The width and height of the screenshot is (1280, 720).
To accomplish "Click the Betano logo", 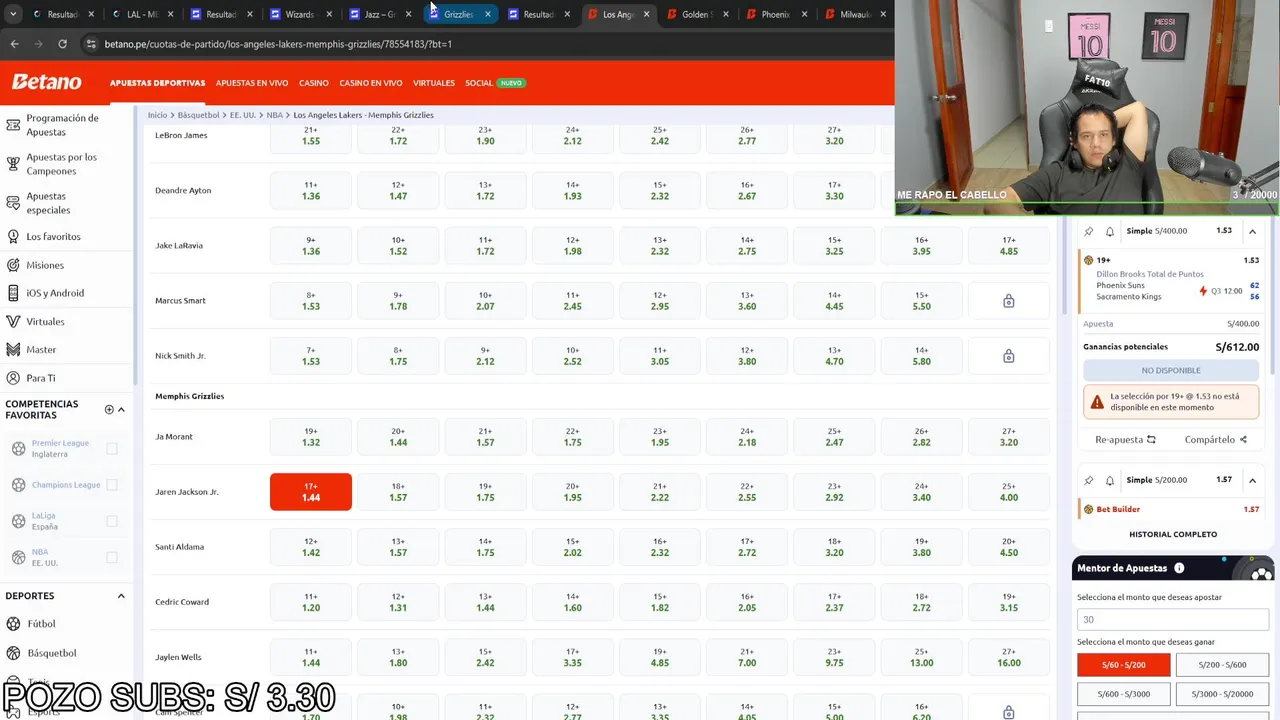I will click(47, 82).
